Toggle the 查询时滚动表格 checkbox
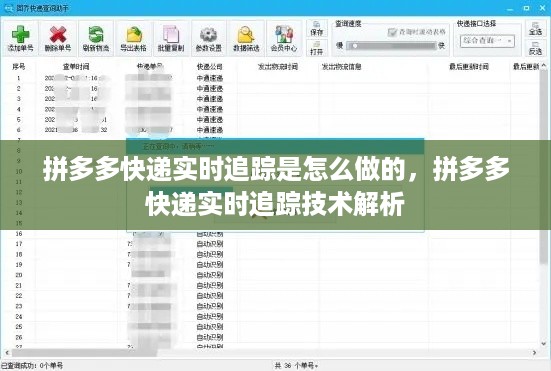Viewport: 551px width, 371px height. 392,32
